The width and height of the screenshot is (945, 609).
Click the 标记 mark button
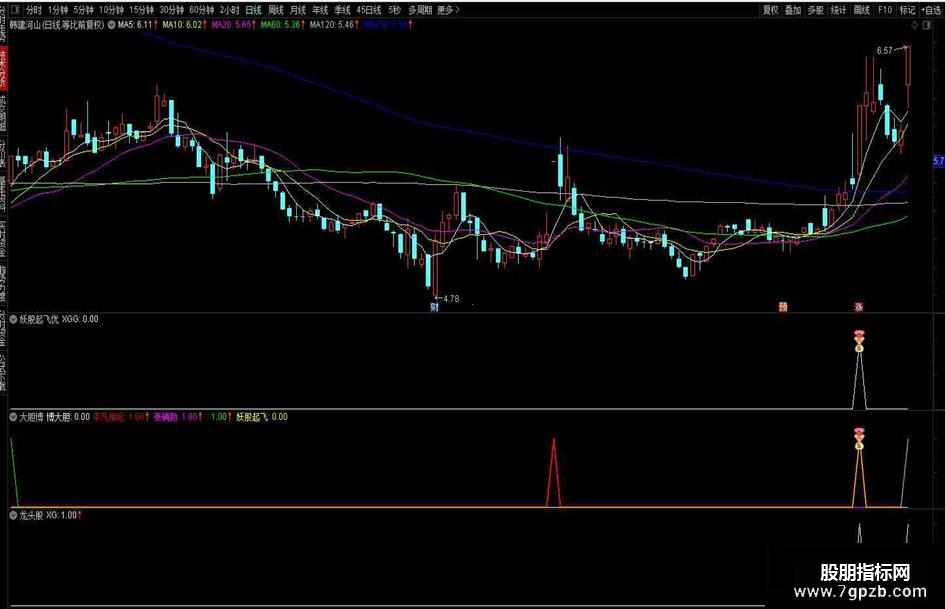[907, 10]
